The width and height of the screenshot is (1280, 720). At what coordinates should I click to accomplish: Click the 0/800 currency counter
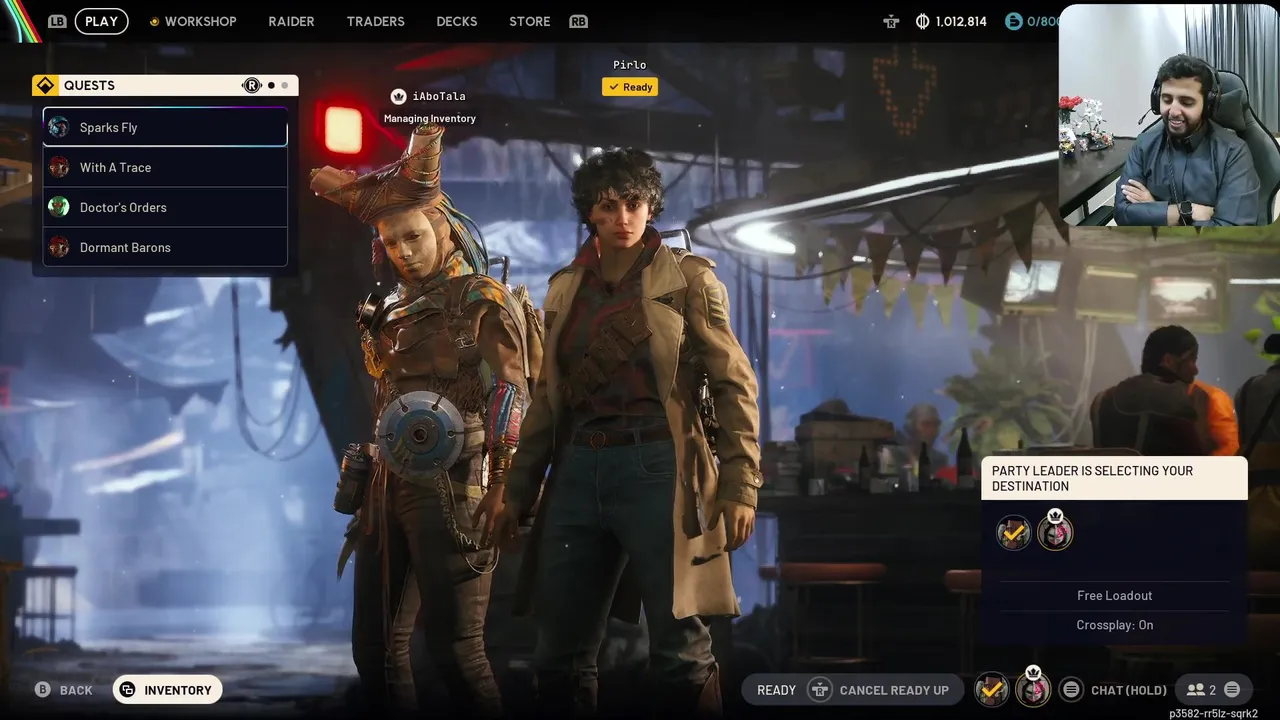pyautogui.click(x=1043, y=21)
